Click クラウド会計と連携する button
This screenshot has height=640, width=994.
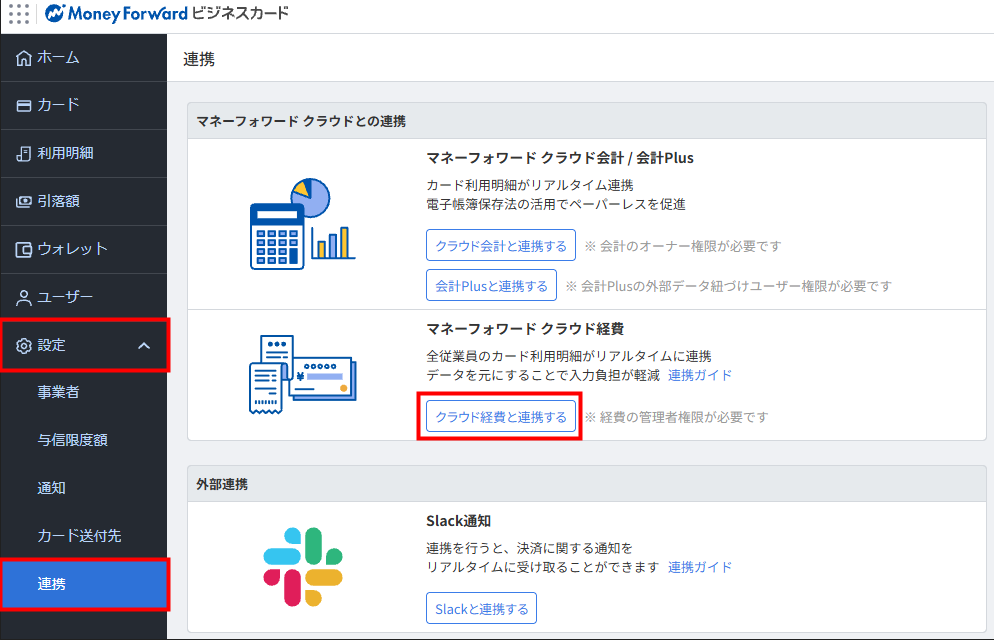click(x=500, y=246)
